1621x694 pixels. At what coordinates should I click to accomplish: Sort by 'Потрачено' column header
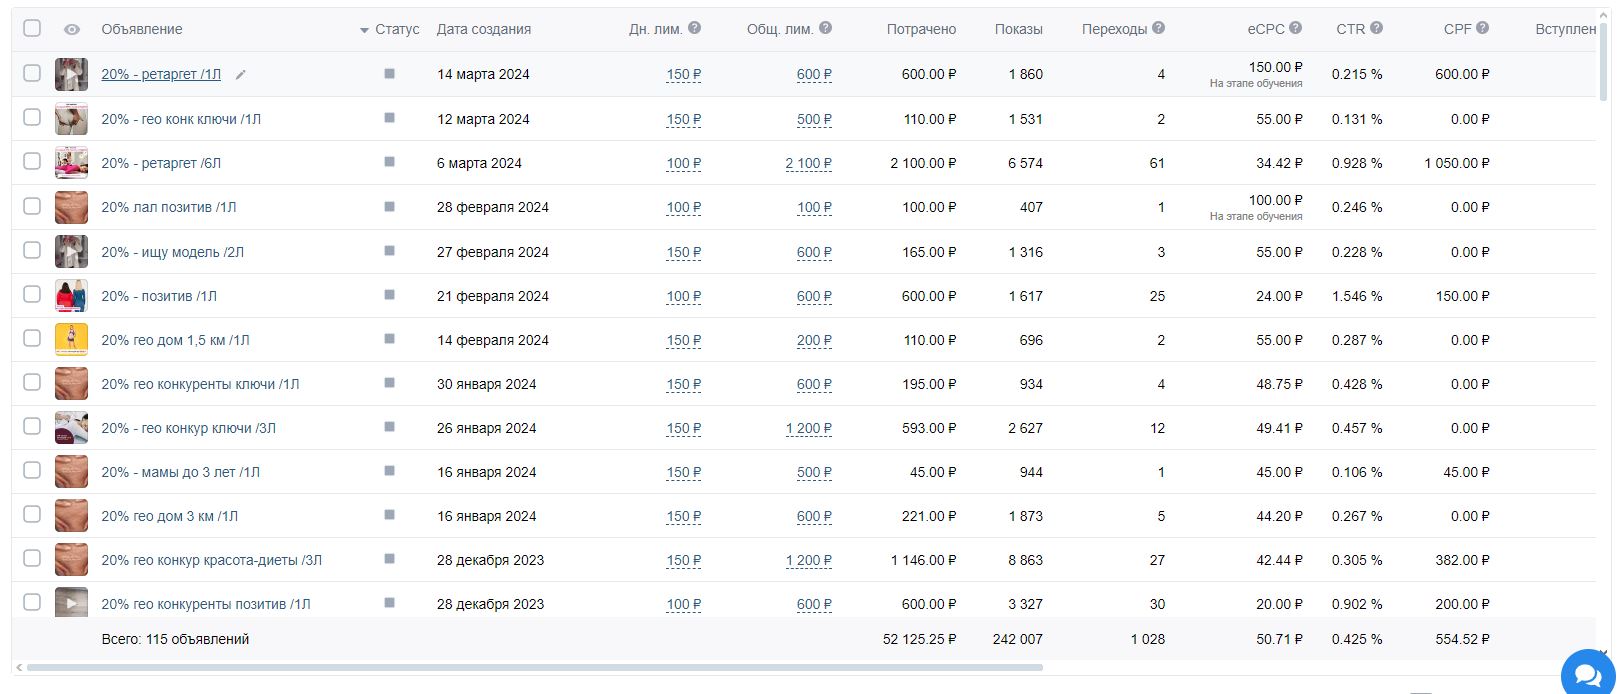(921, 29)
